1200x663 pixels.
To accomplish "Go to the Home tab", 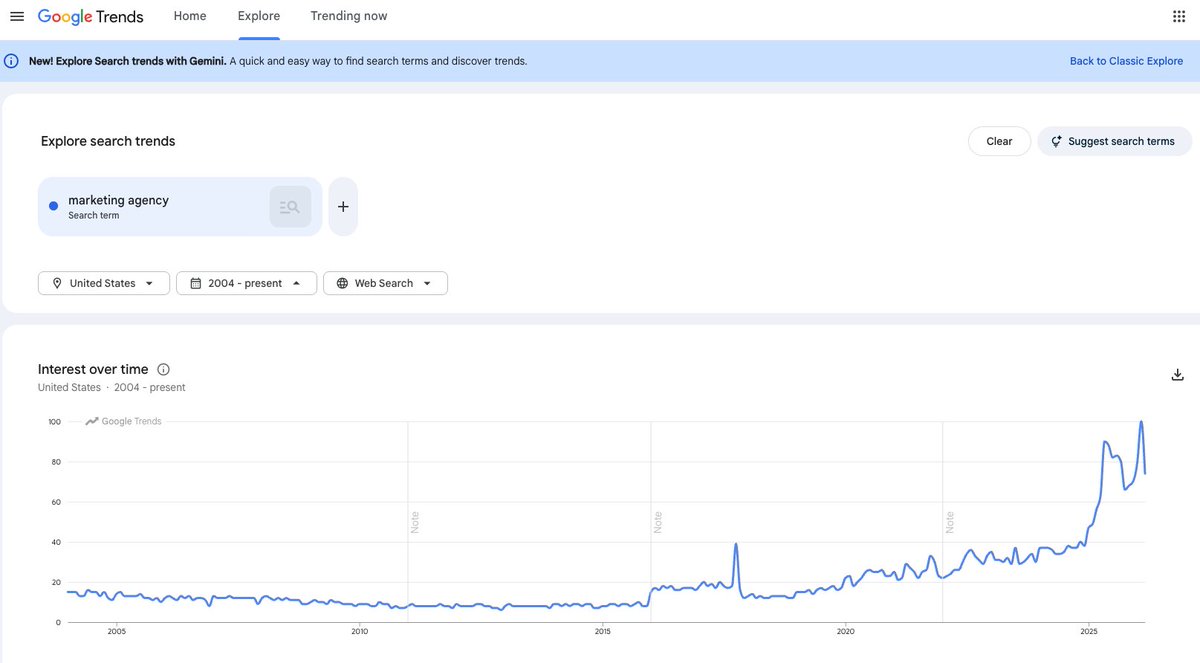I will click(x=190, y=16).
